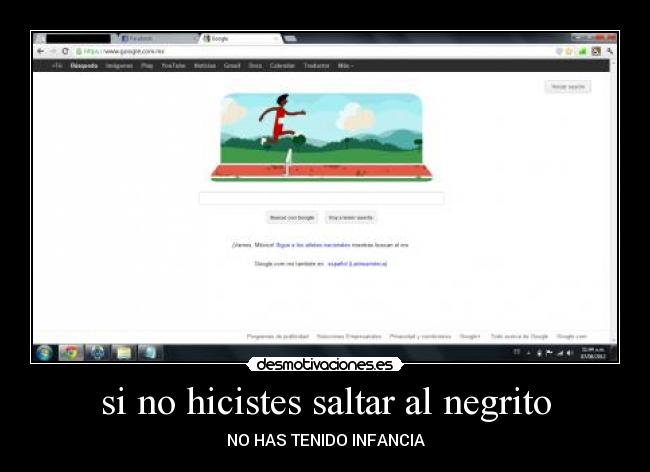The width and height of the screenshot is (650, 472).
Task: Click the Google+ footer link
Action: [x=470, y=336]
